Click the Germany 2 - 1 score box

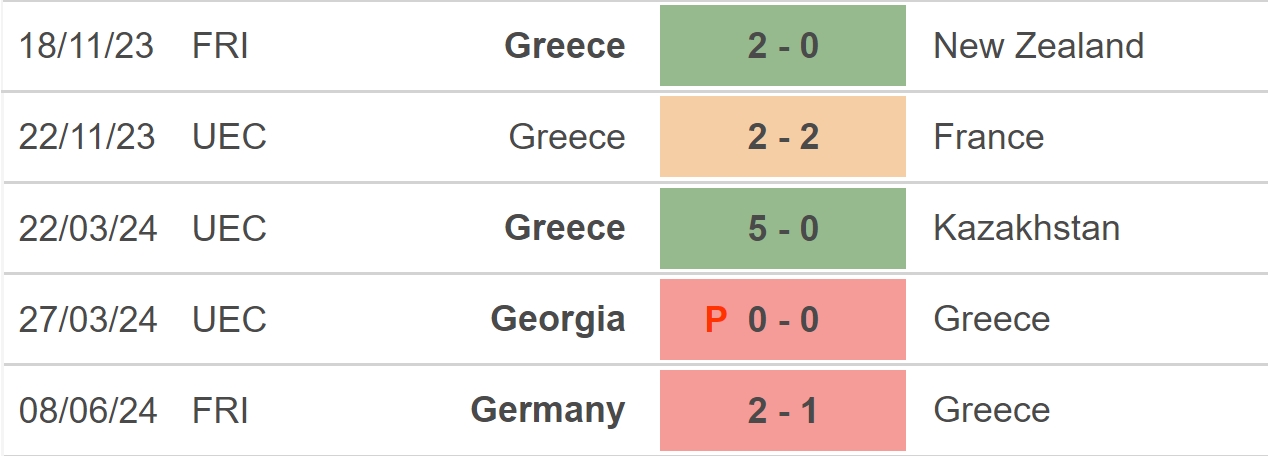pos(783,410)
